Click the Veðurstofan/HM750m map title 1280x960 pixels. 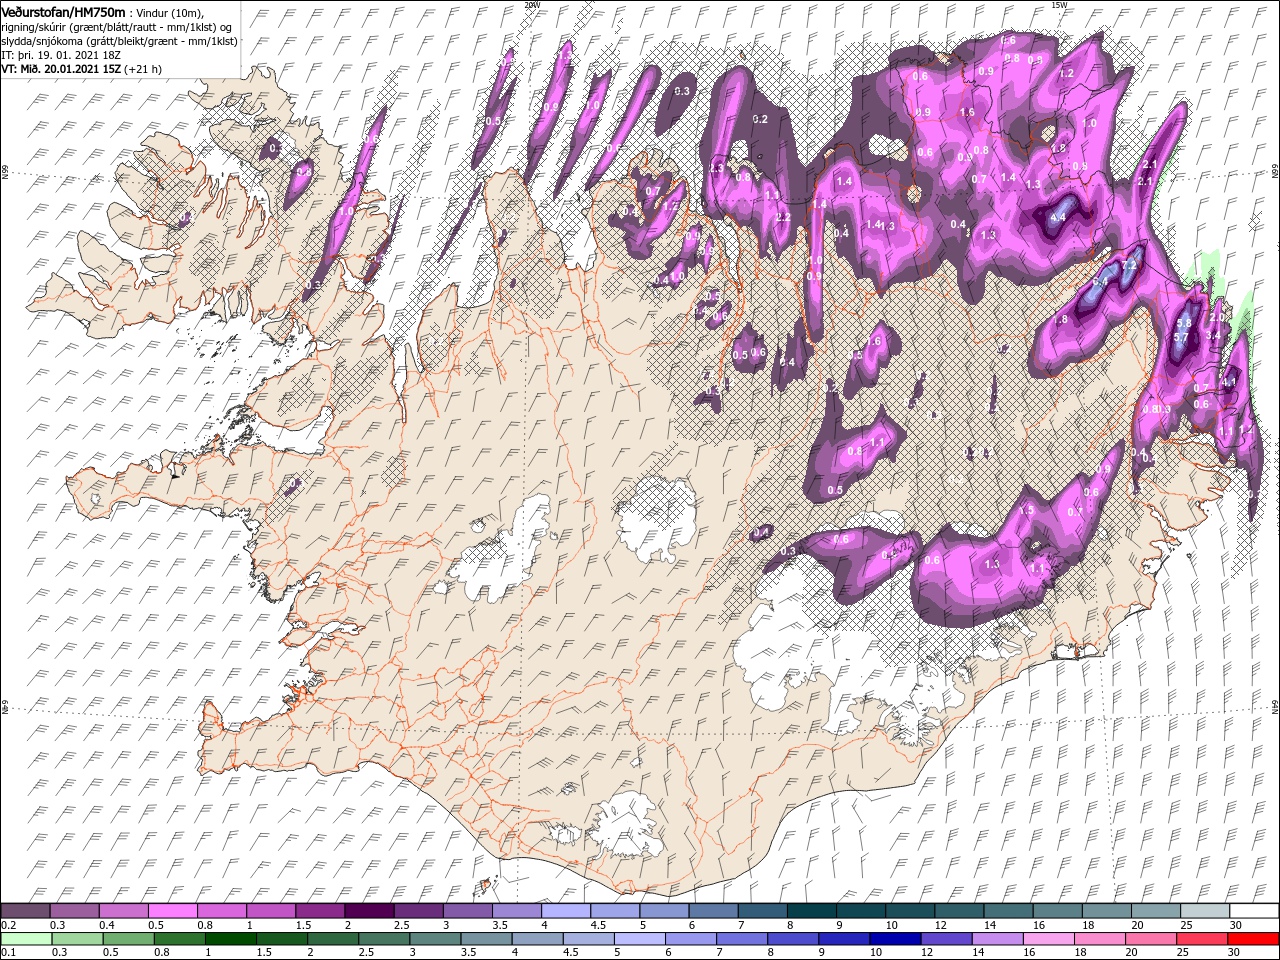tap(63, 11)
